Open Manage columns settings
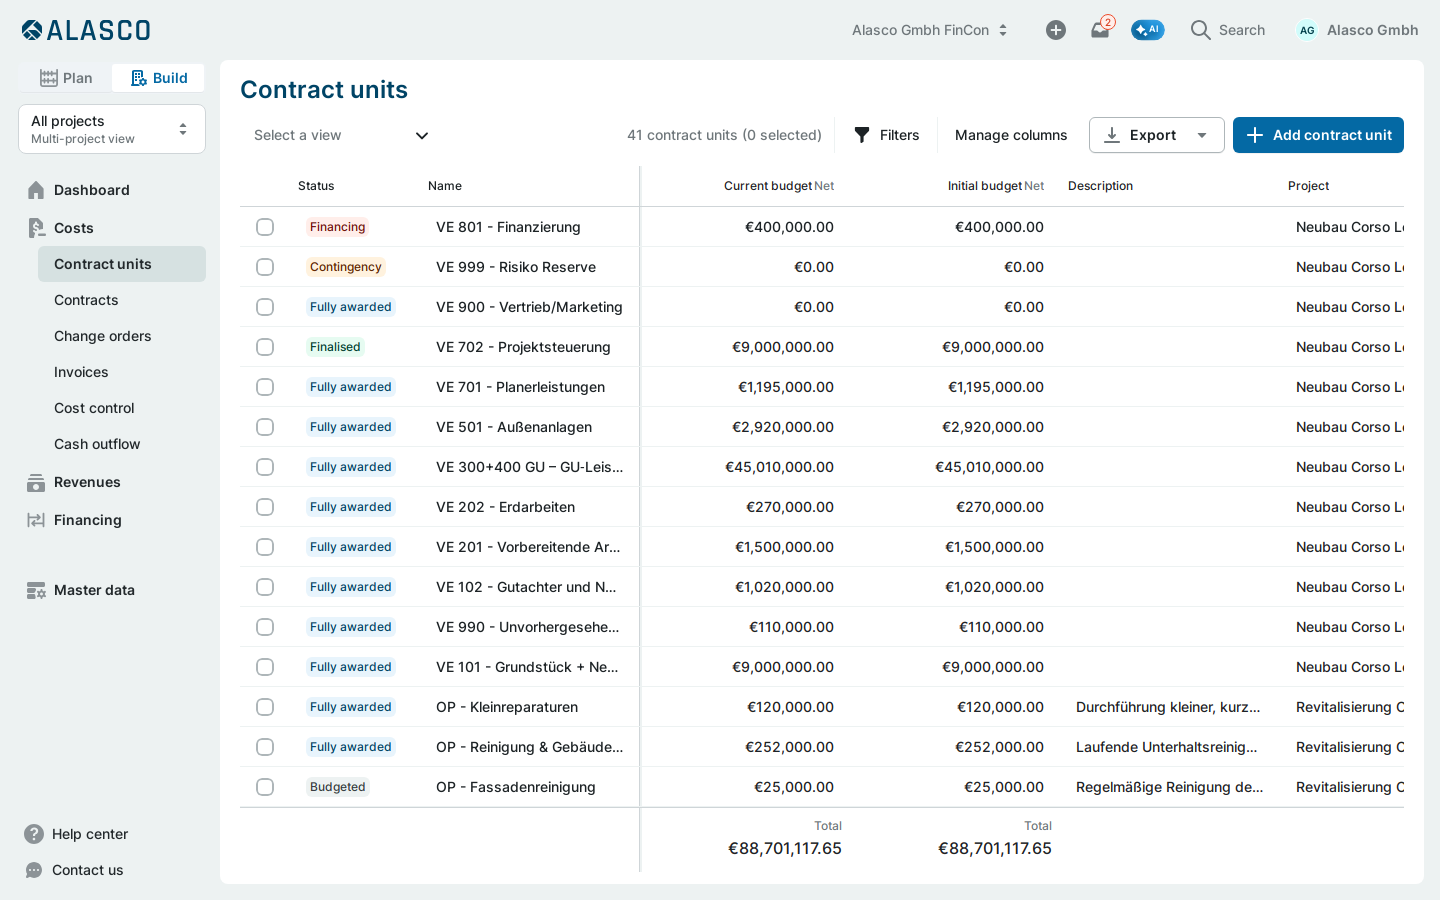This screenshot has width=1440, height=900. point(1011,135)
